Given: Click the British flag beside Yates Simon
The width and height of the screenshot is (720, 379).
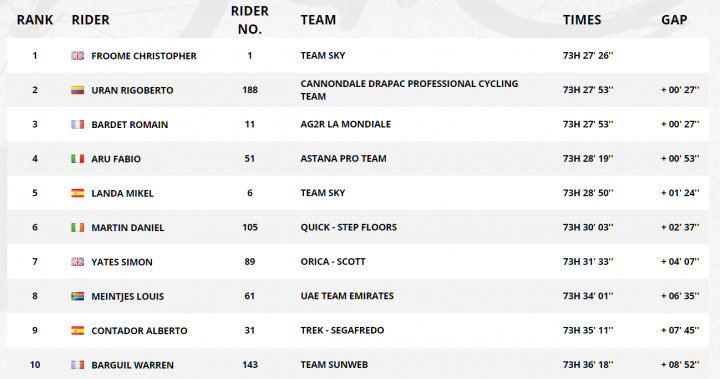Looking at the screenshot, I should (x=77, y=262).
